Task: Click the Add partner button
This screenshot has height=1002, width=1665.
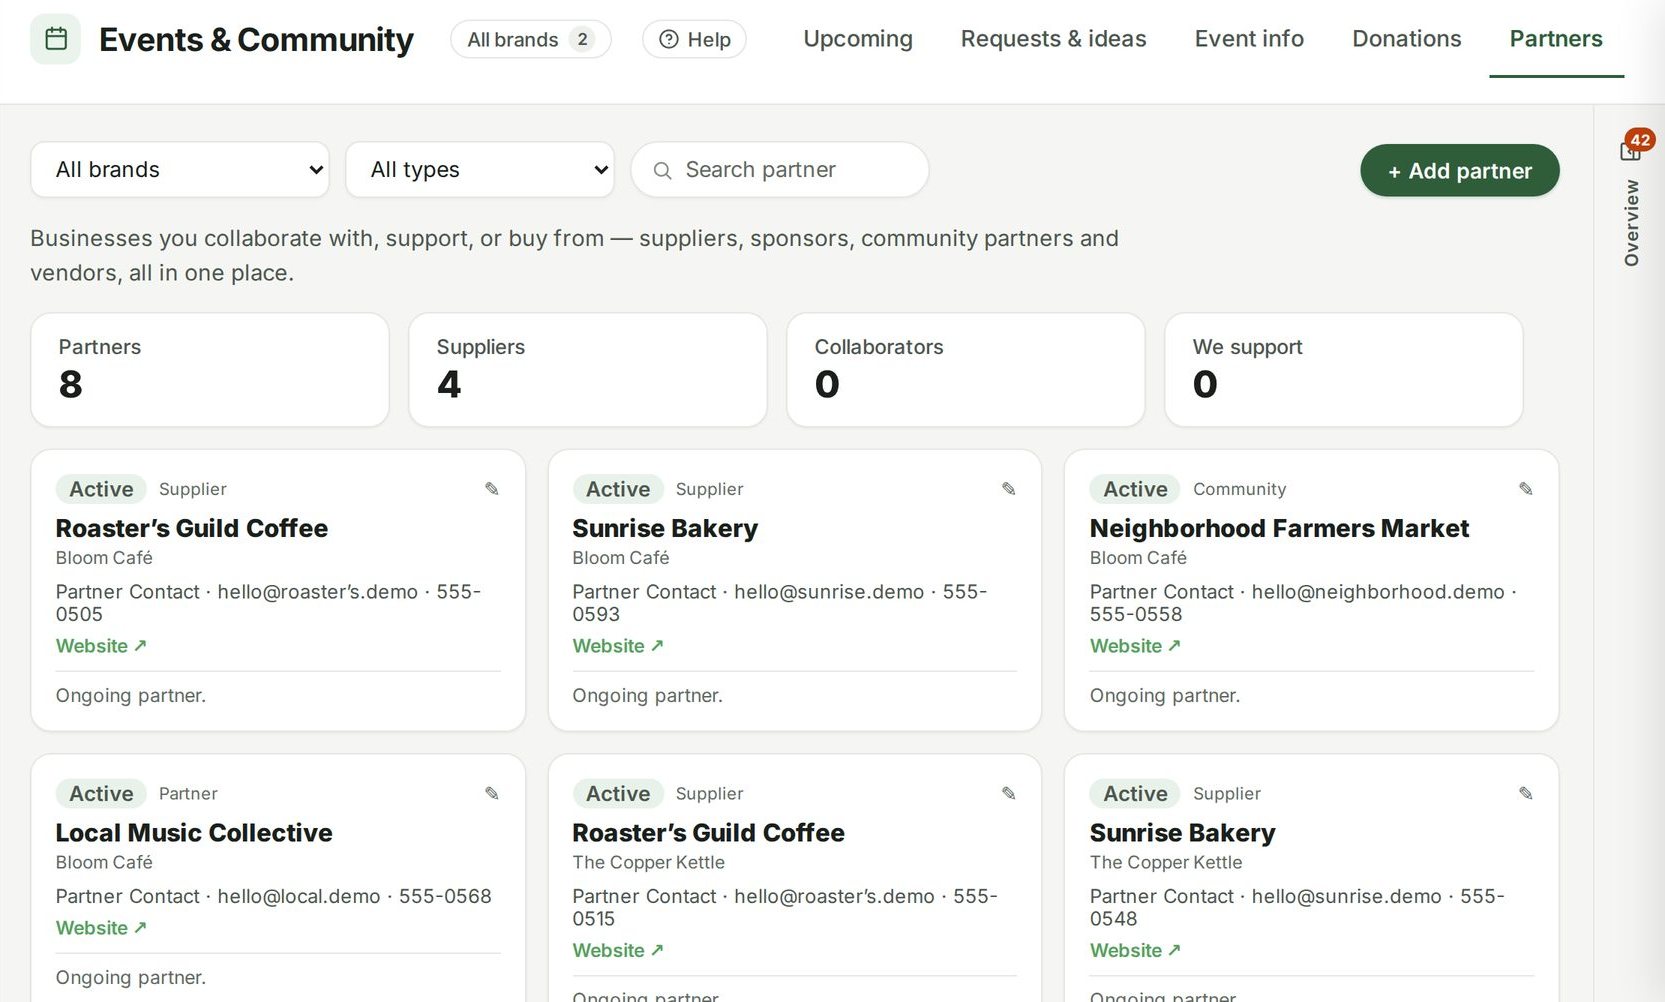Action: pyautogui.click(x=1460, y=171)
